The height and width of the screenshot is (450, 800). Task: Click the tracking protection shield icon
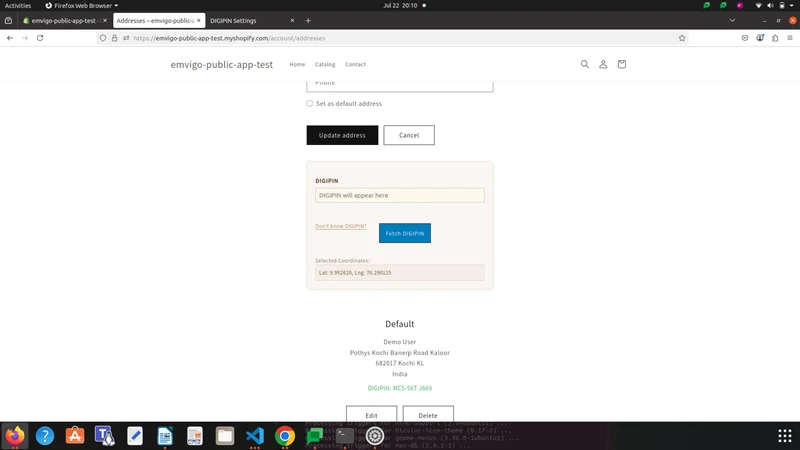coord(103,38)
